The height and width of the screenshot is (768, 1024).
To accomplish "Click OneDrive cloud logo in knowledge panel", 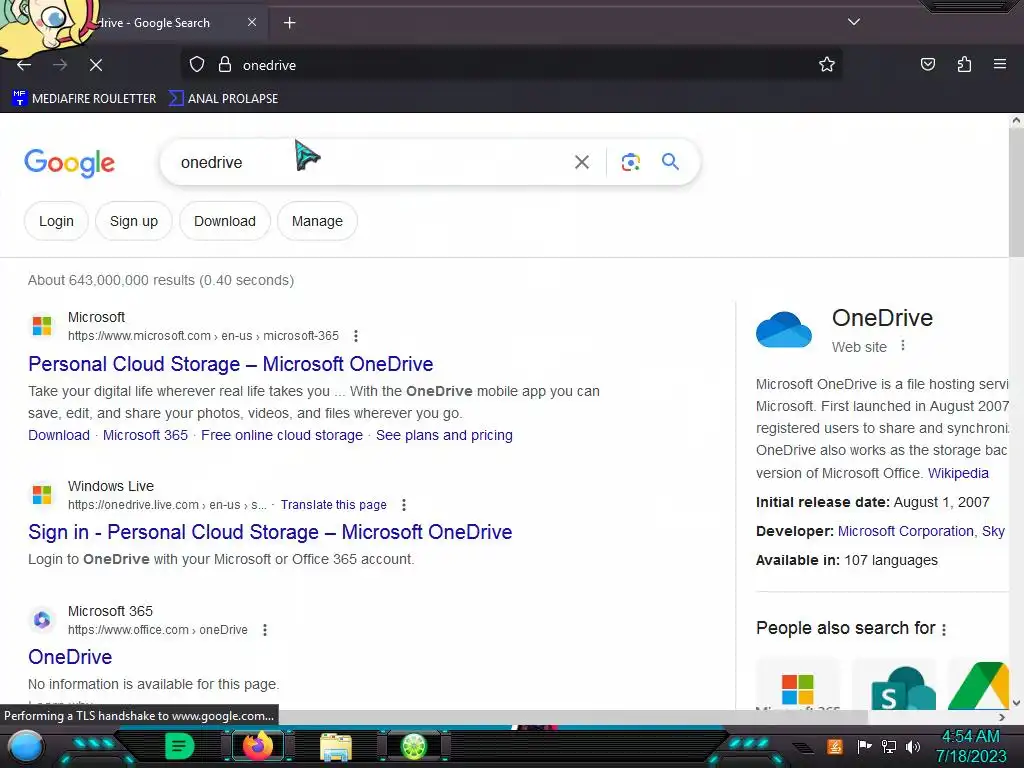I will click(x=784, y=330).
